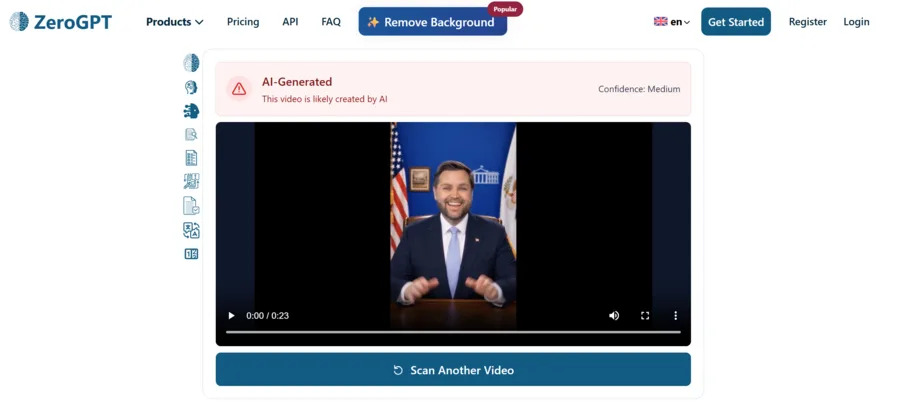Open the video three-dot options menu
The width and height of the screenshot is (900, 407).
tap(676, 316)
